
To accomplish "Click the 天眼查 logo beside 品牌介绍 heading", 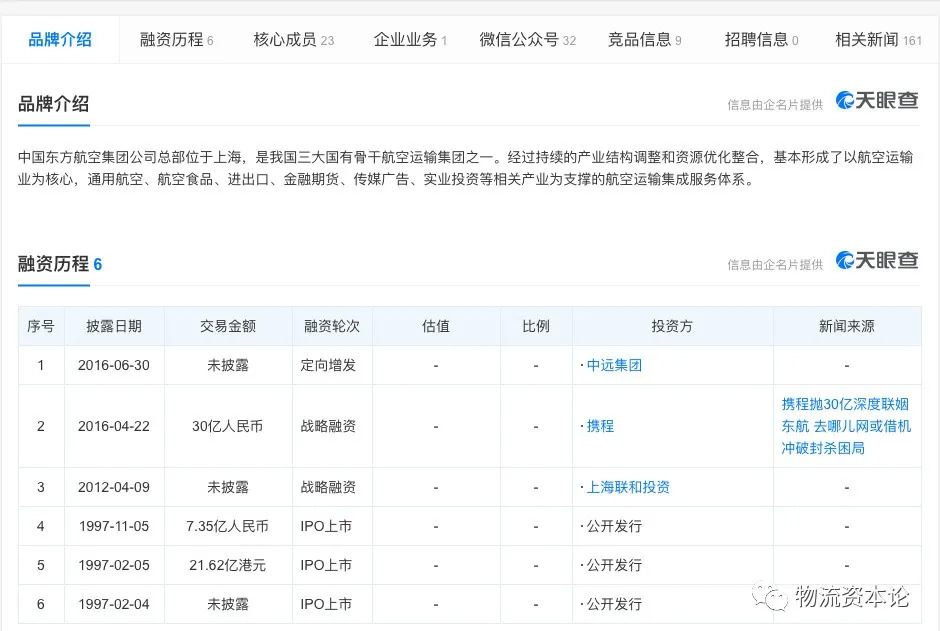I will click(877, 100).
